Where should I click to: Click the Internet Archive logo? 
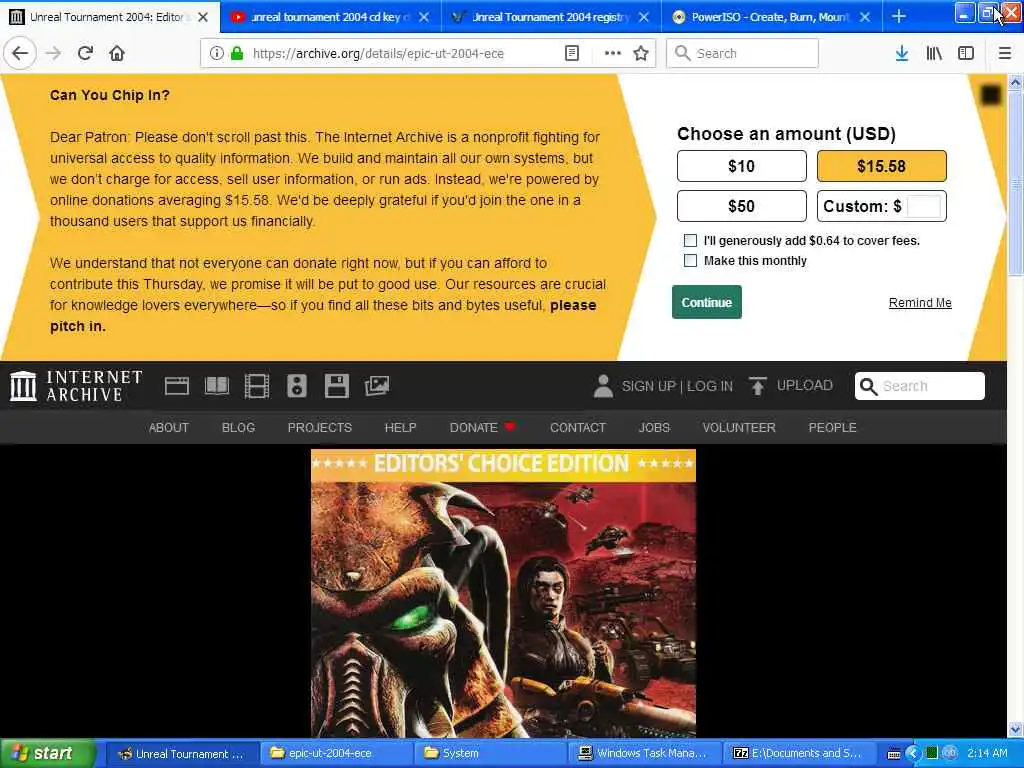click(x=76, y=386)
